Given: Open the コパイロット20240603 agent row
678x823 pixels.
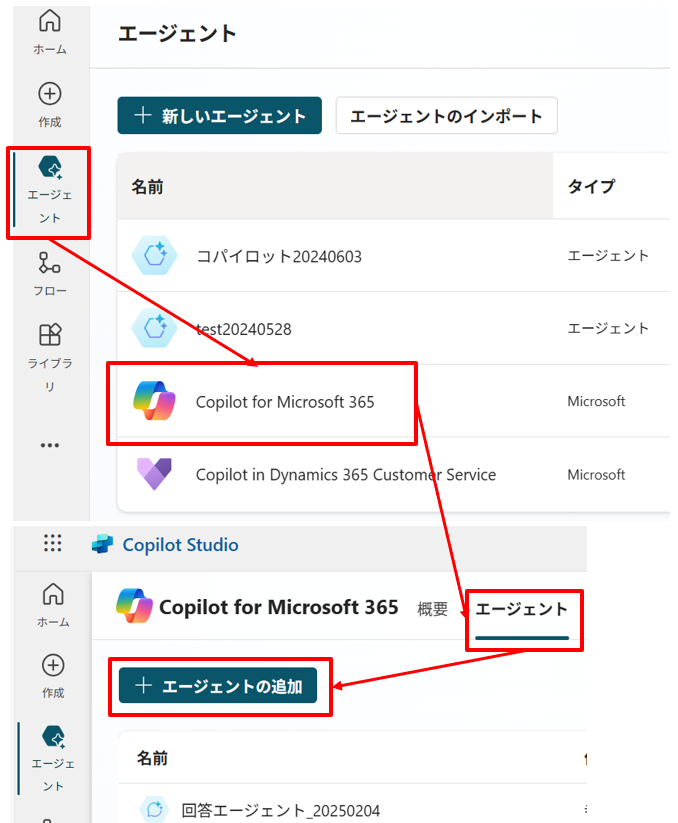Looking at the screenshot, I should pyautogui.click(x=394, y=256).
